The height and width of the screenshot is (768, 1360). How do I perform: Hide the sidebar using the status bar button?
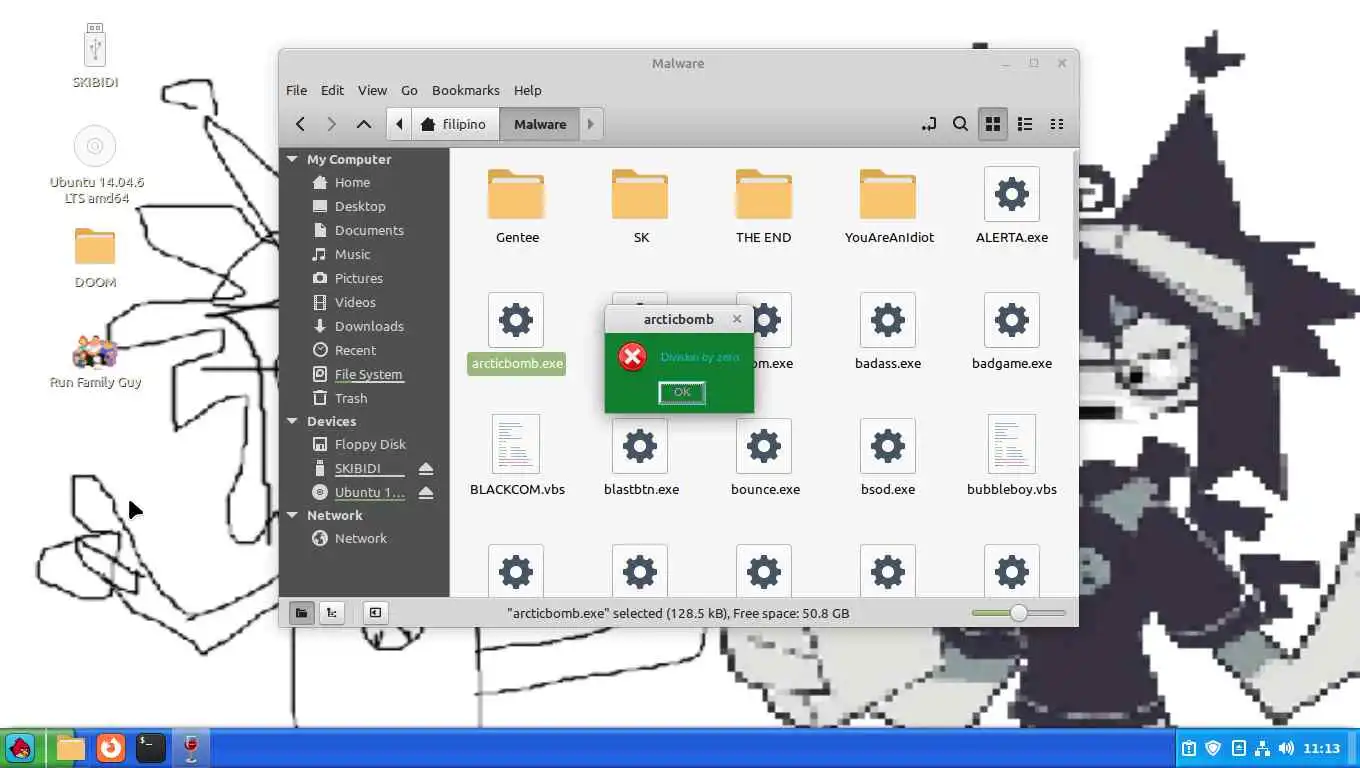pyautogui.click(x=375, y=613)
